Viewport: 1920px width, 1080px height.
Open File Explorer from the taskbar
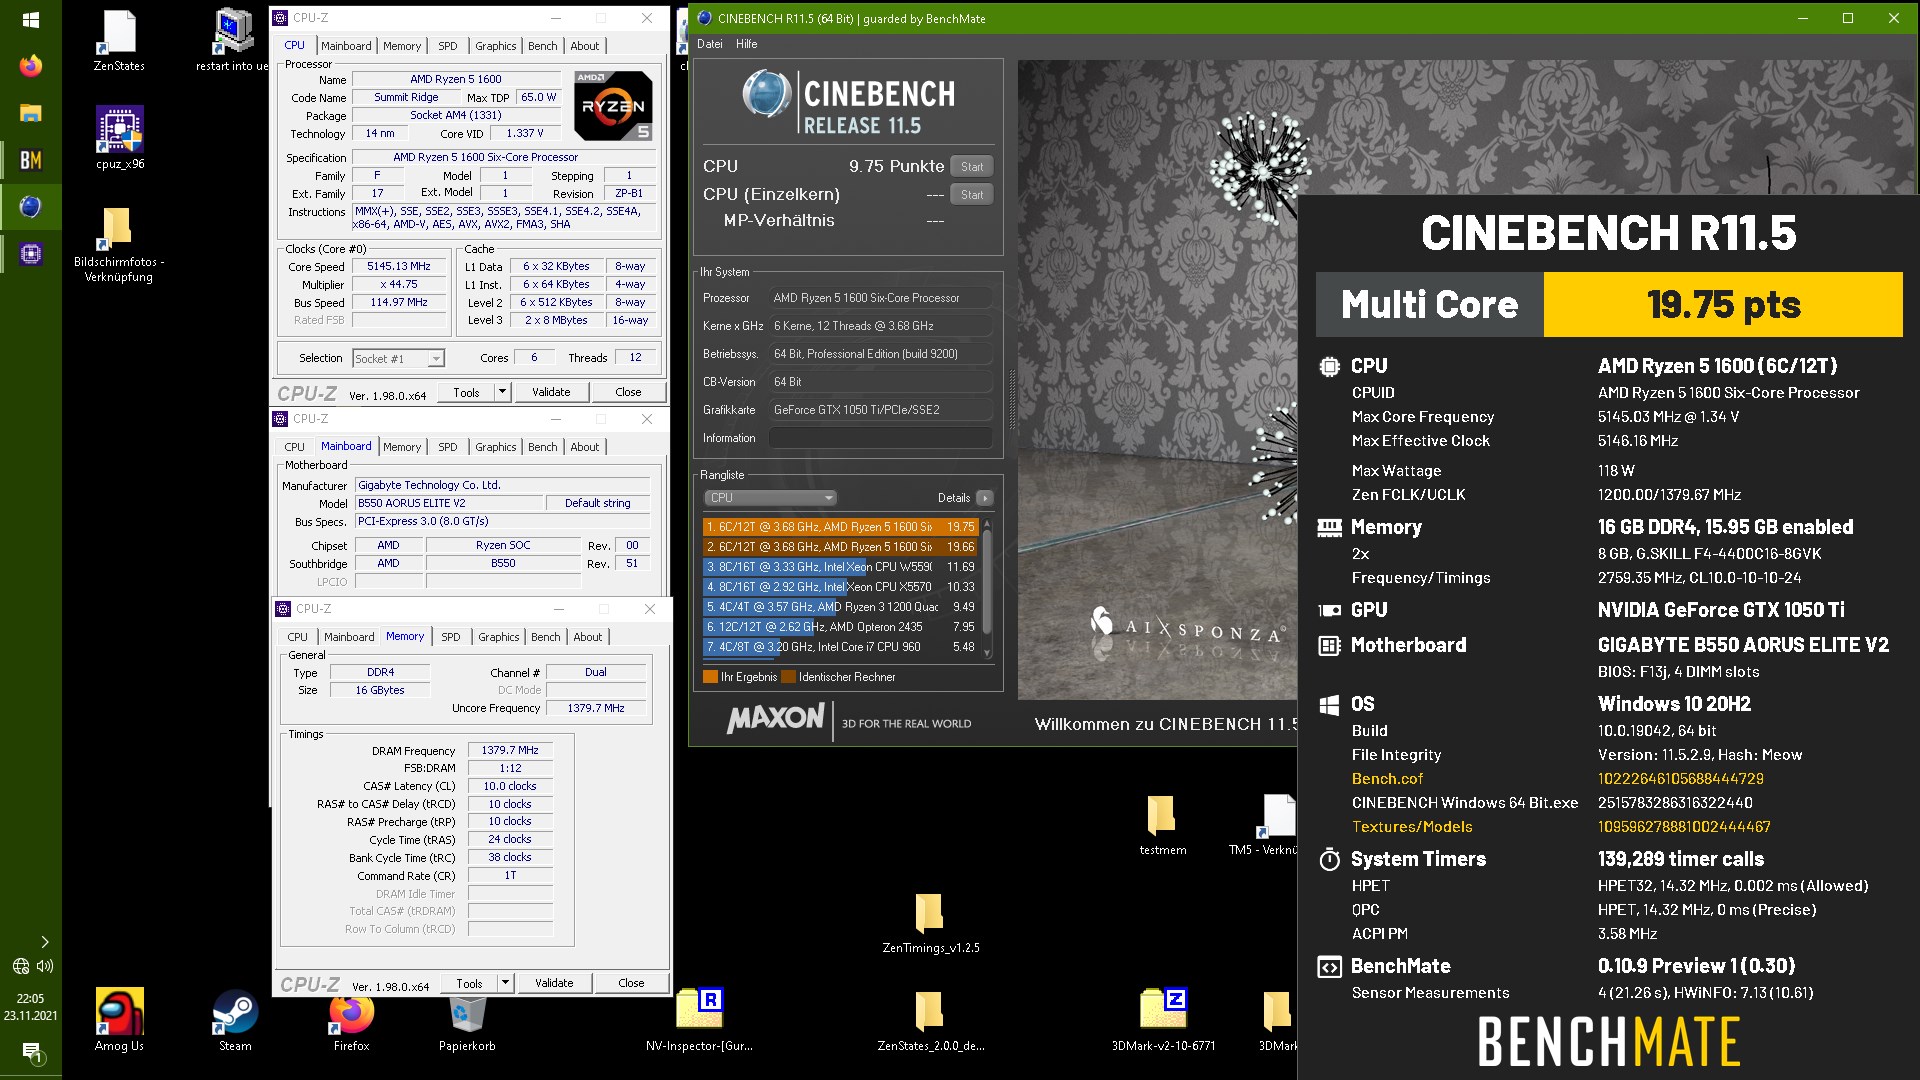tap(30, 113)
